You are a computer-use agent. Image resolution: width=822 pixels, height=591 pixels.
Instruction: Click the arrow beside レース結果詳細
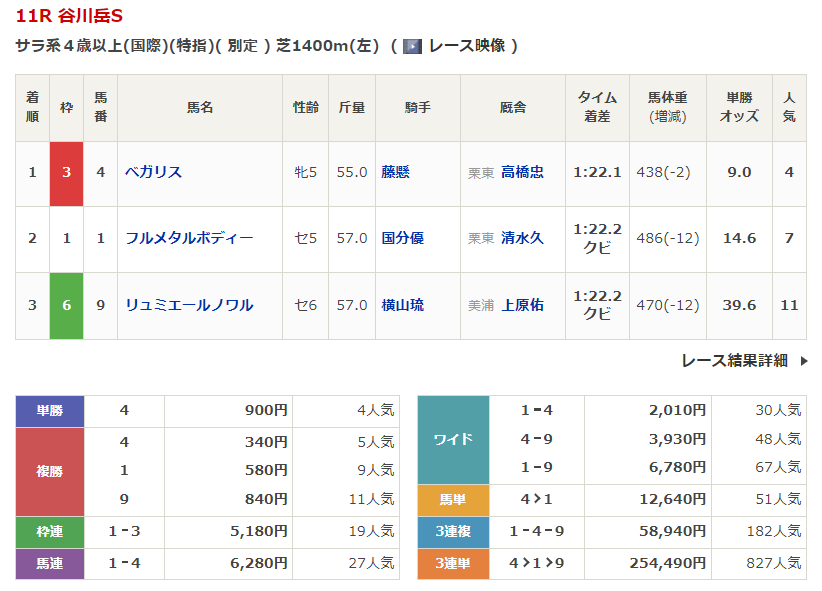pyautogui.click(x=803, y=361)
